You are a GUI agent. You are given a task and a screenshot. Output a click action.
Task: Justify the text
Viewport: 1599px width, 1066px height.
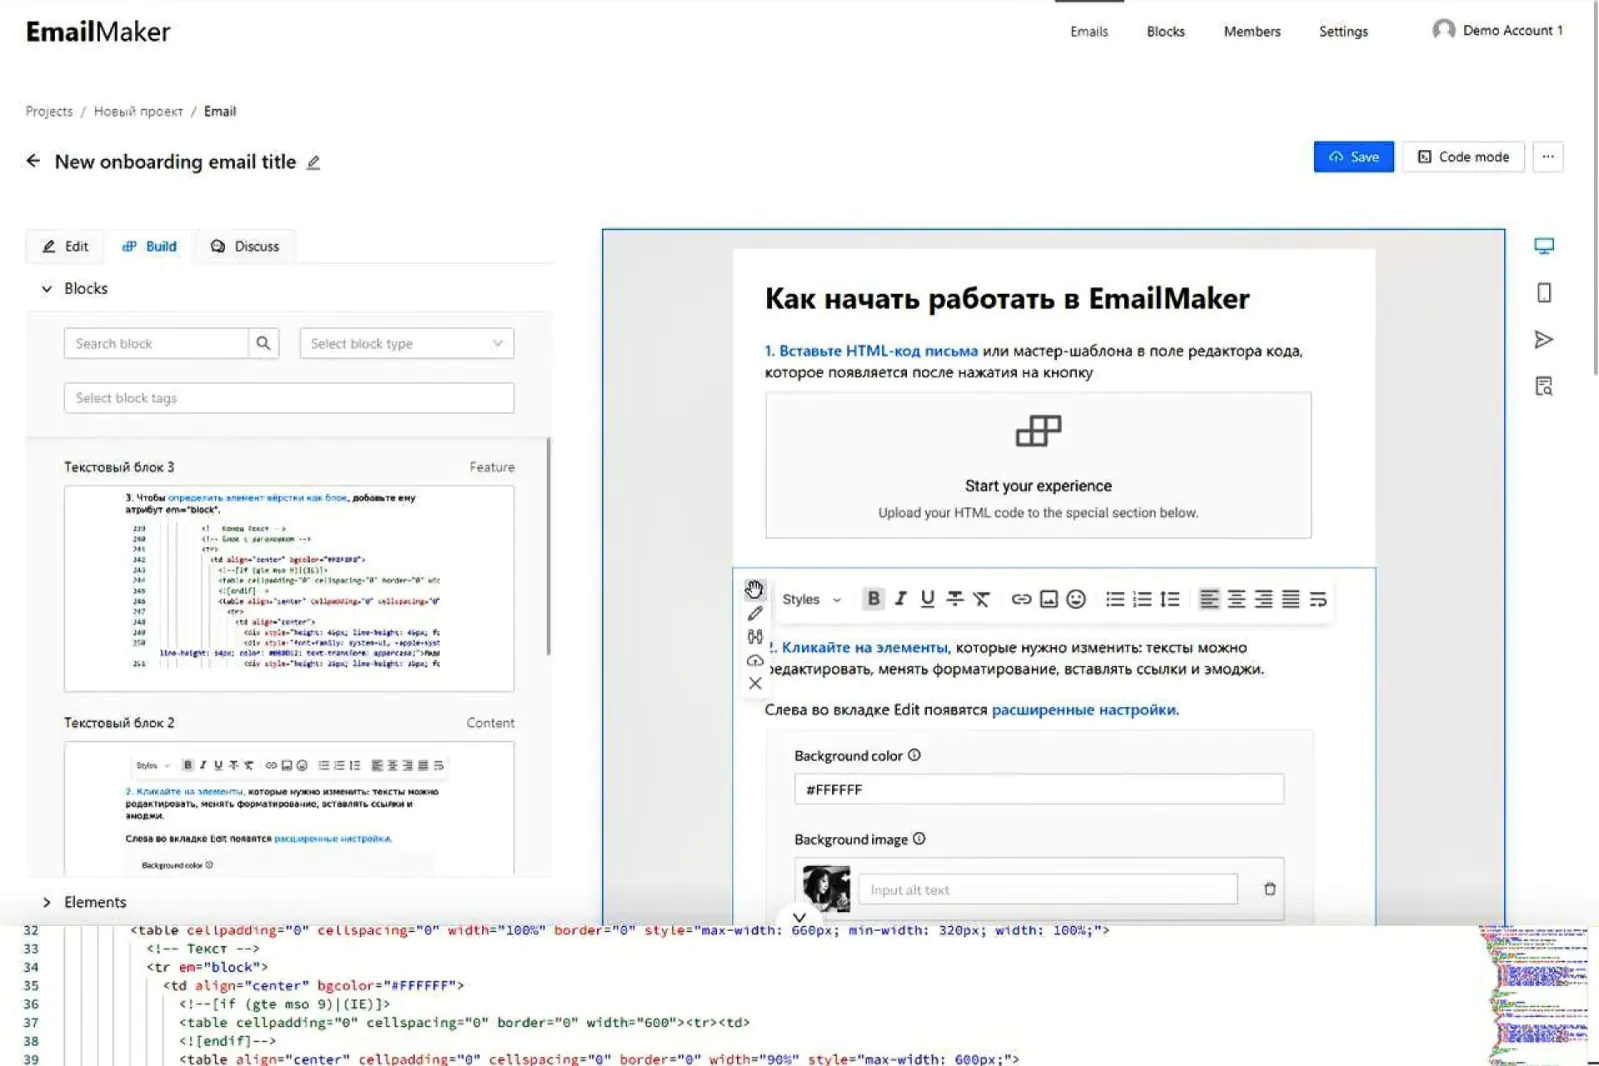1291,599
